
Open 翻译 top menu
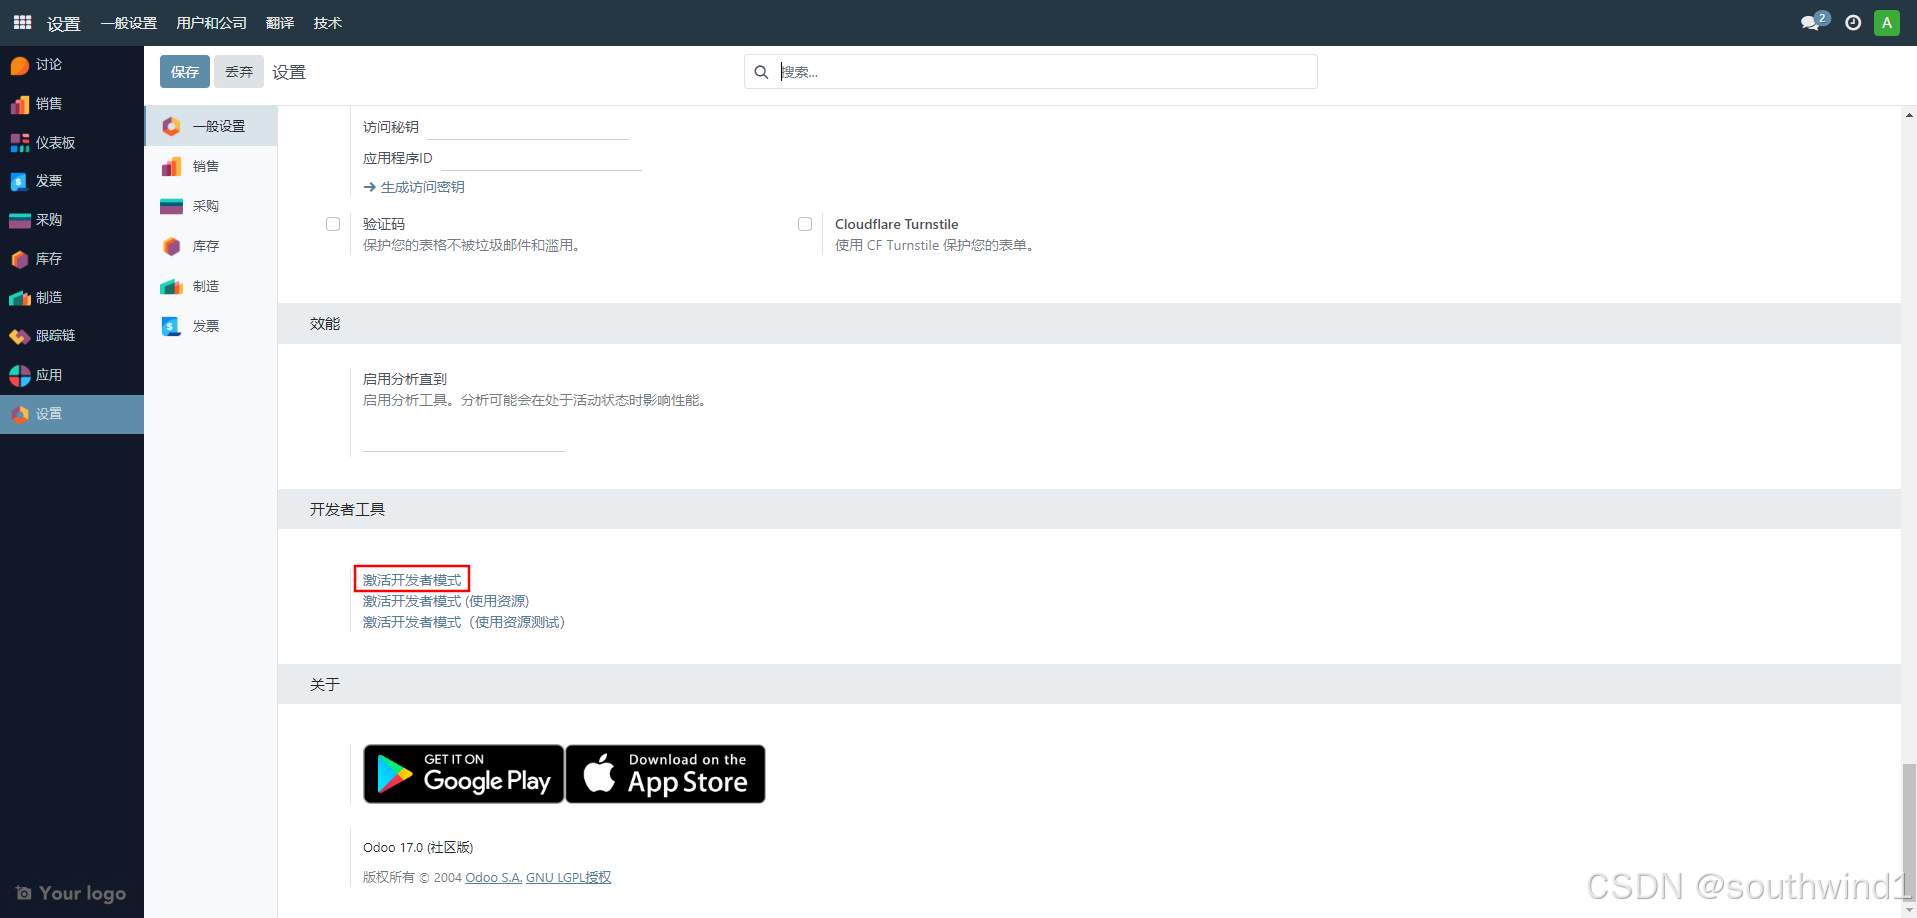(280, 23)
